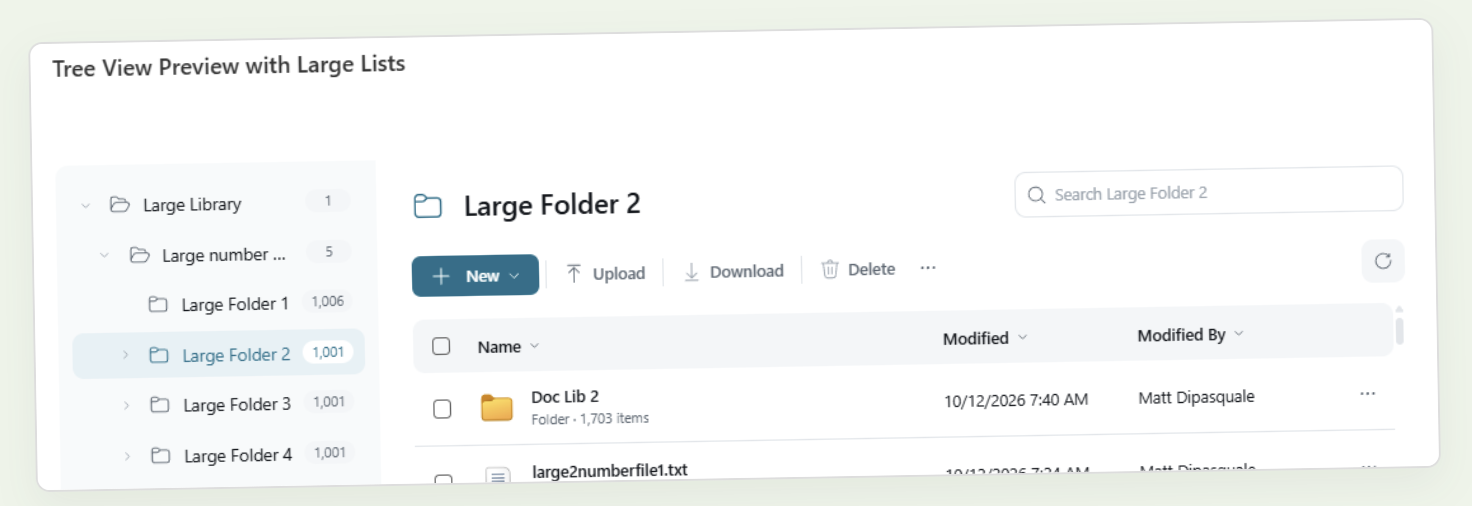Open the row options ellipsis for Doc Lib 2

[1368, 394]
